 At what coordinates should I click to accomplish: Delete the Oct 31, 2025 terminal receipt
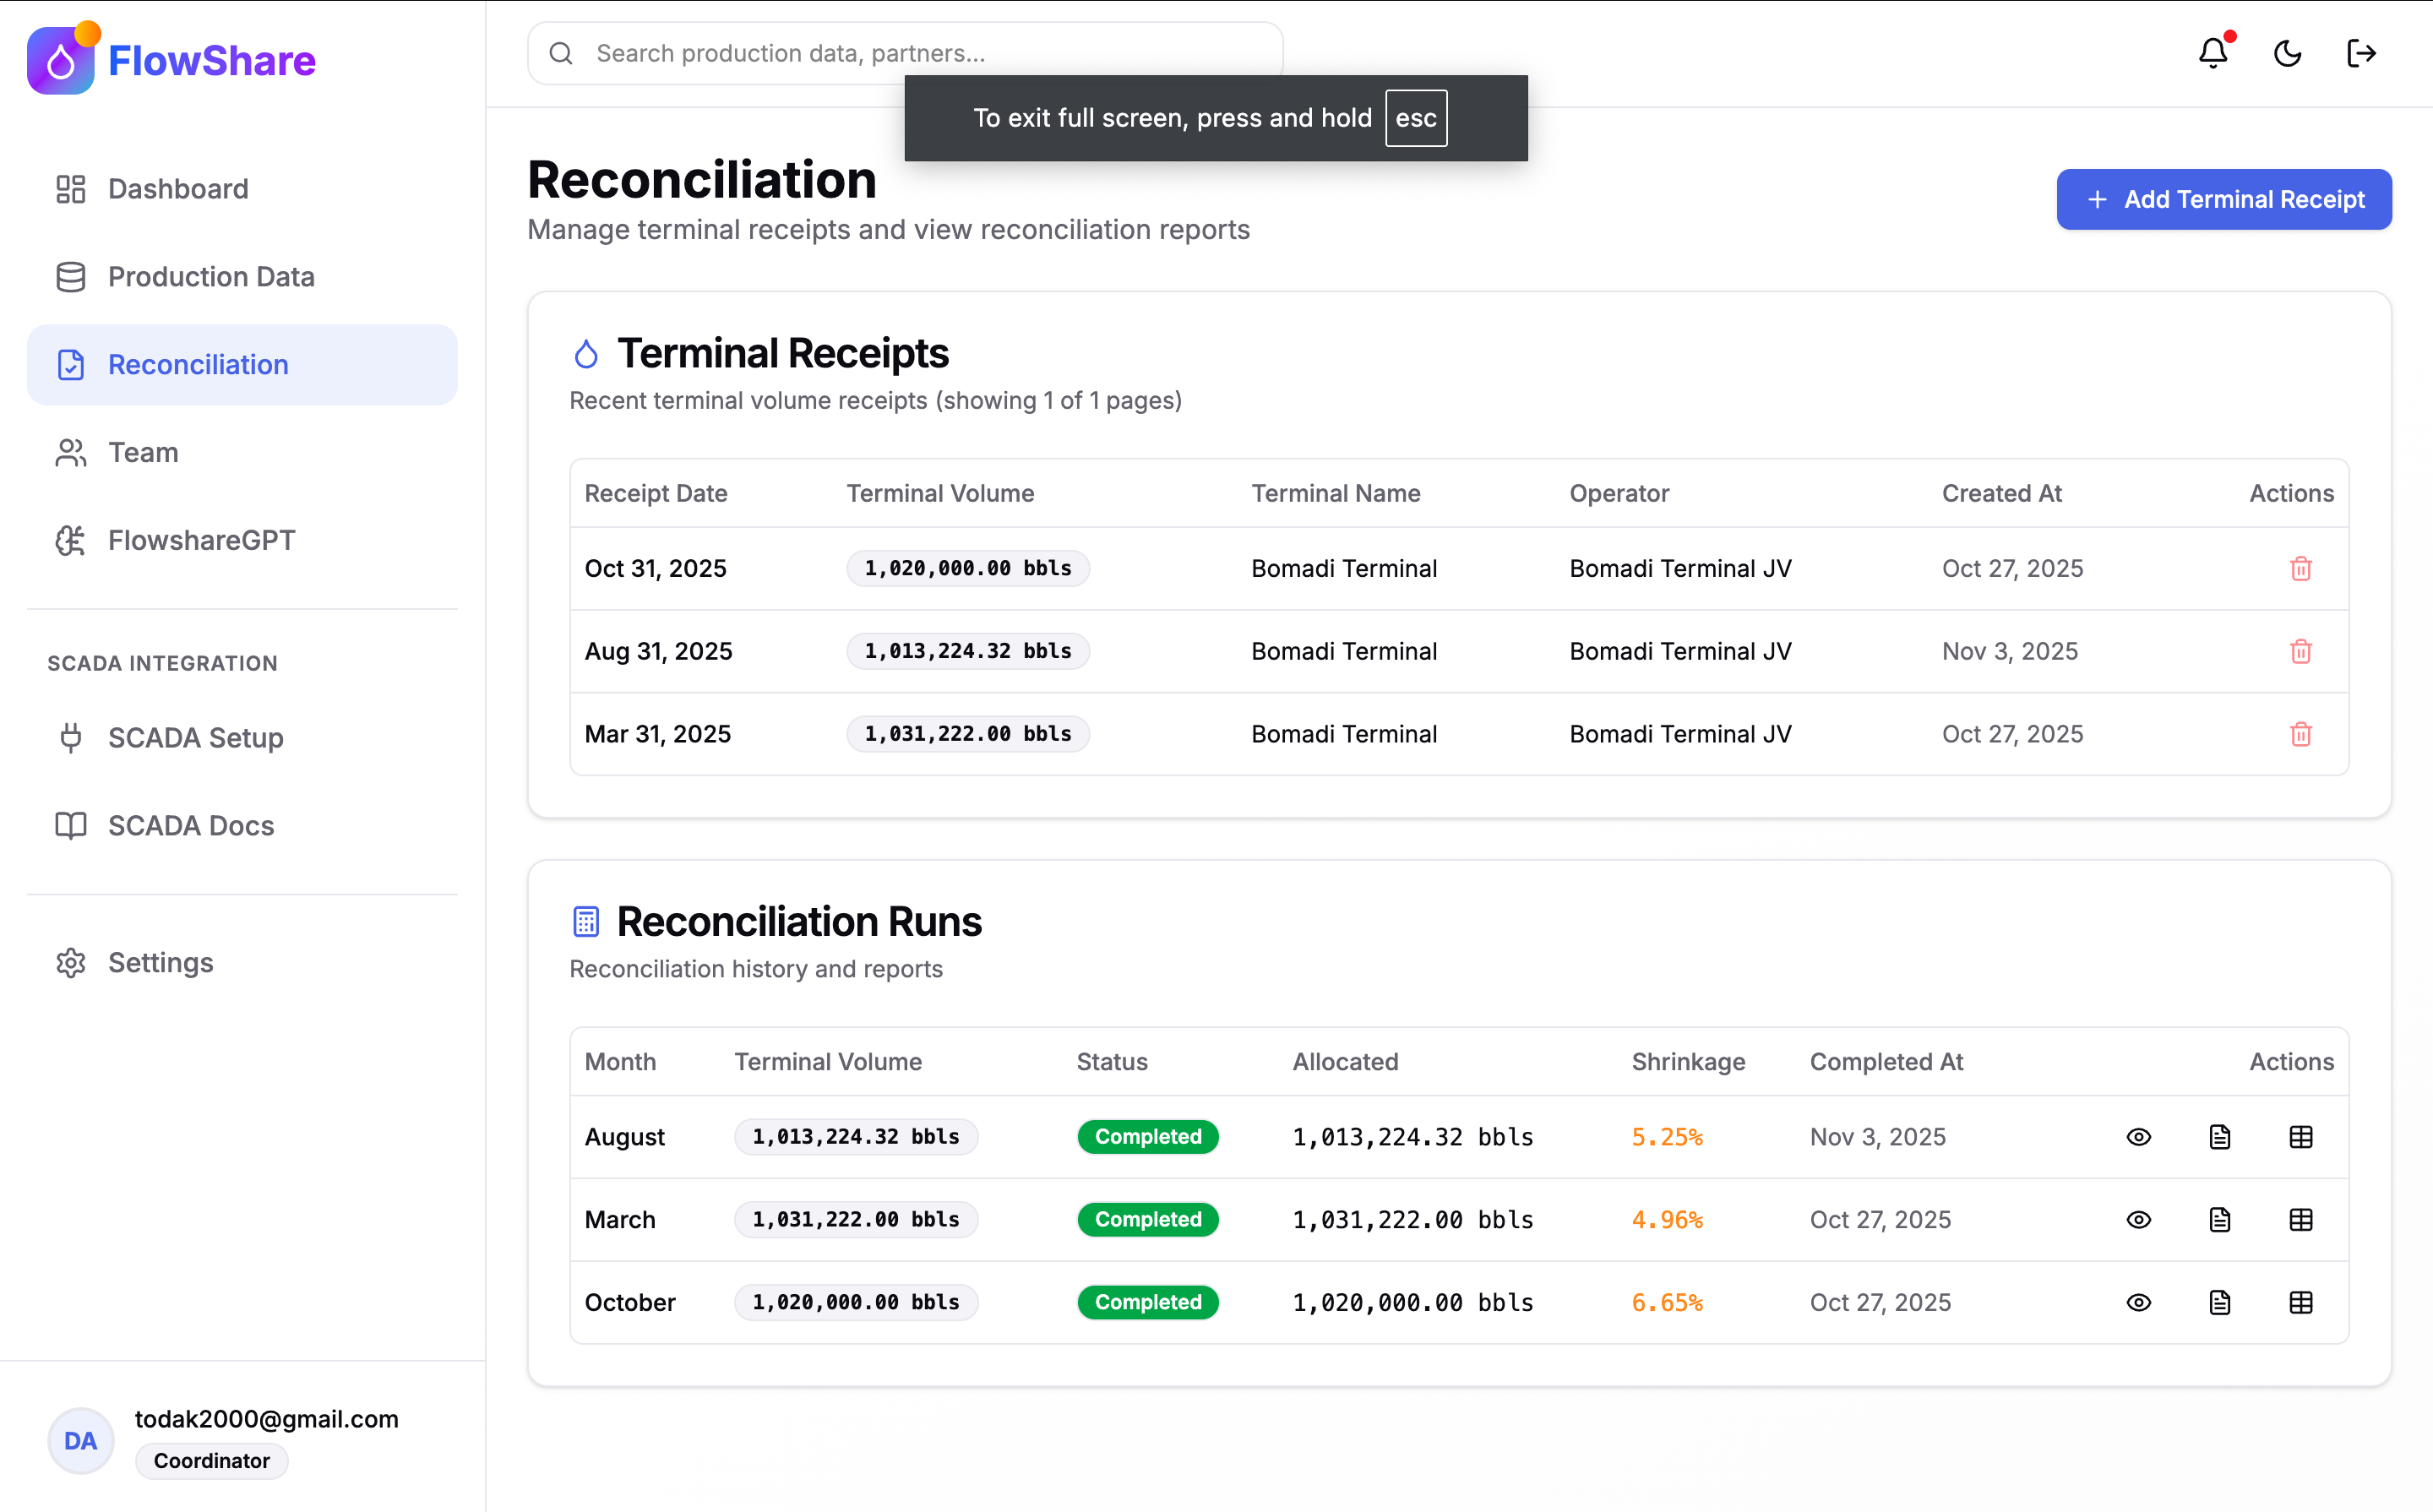(2300, 569)
